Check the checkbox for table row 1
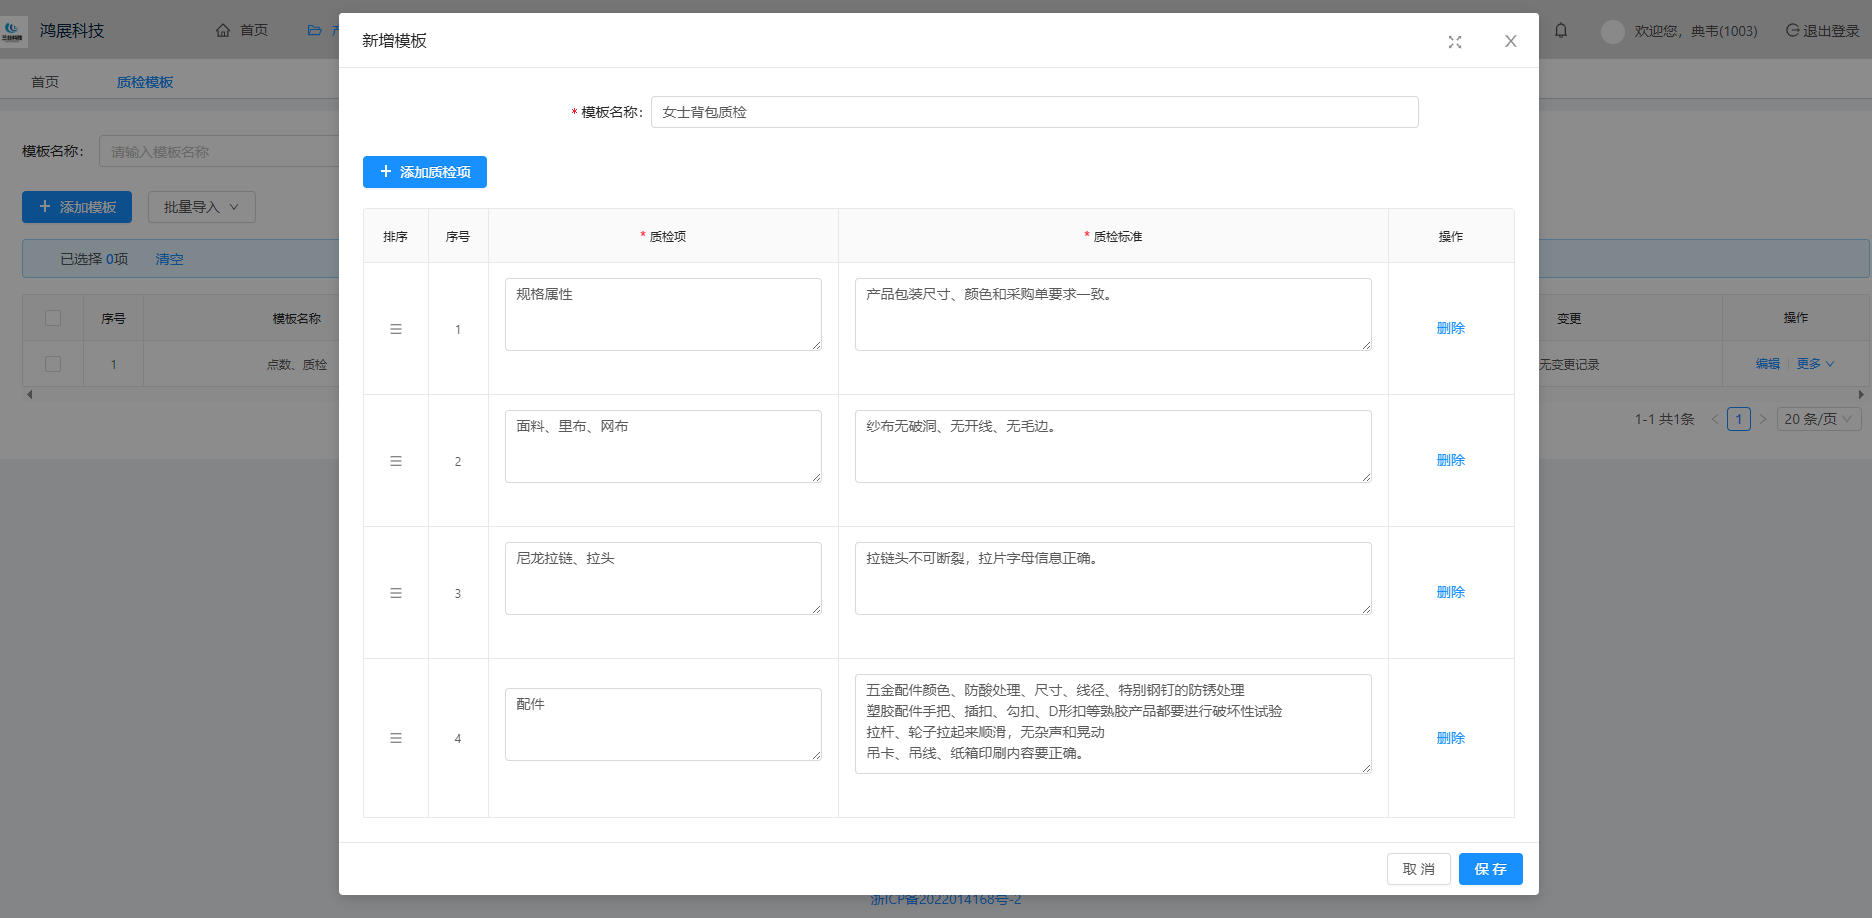The image size is (1872, 918). point(53,364)
